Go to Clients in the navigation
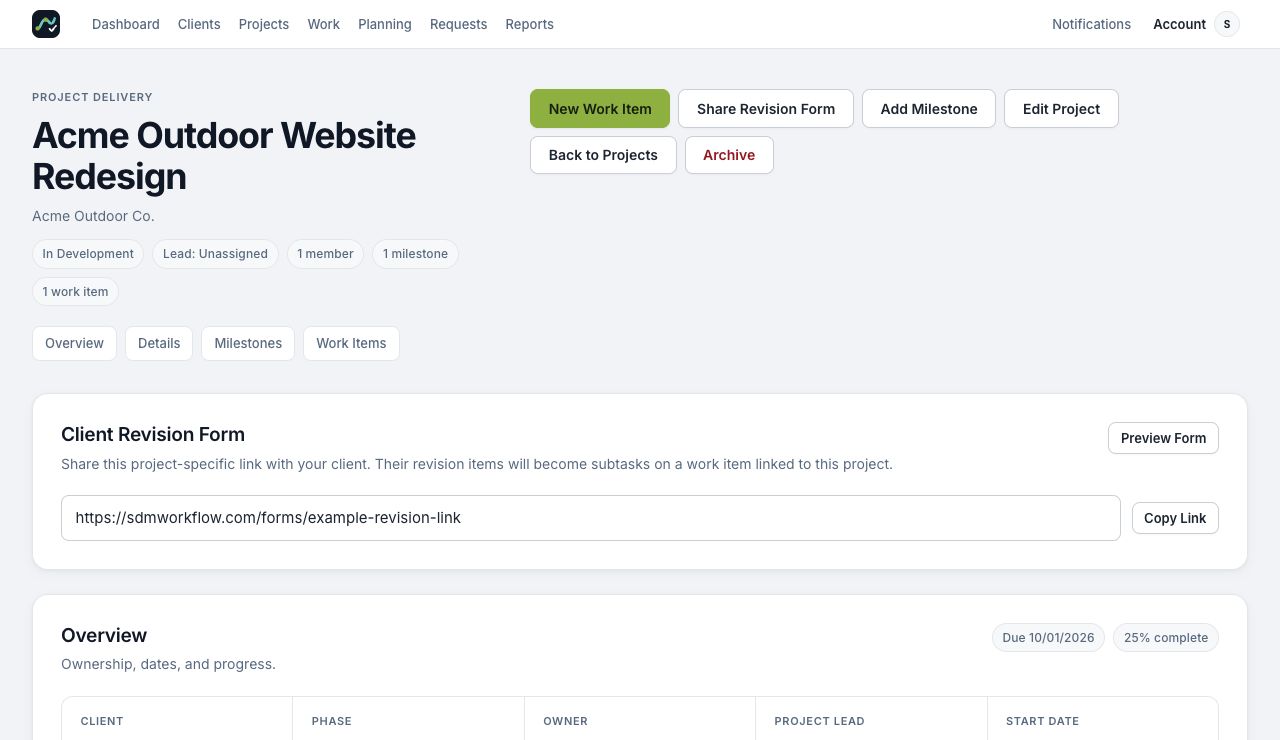This screenshot has height=740, width=1280. (199, 24)
